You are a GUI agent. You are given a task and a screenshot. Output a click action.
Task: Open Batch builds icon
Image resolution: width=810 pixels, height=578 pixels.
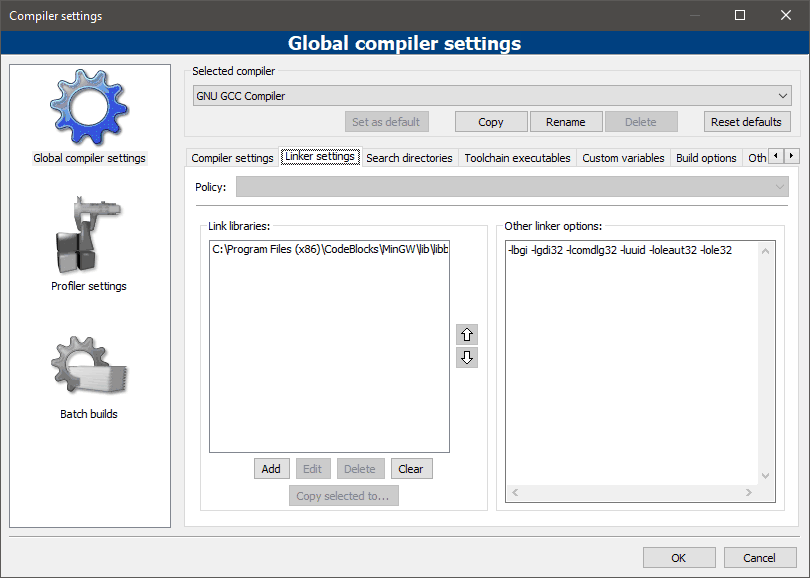click(x=89, y=366)
